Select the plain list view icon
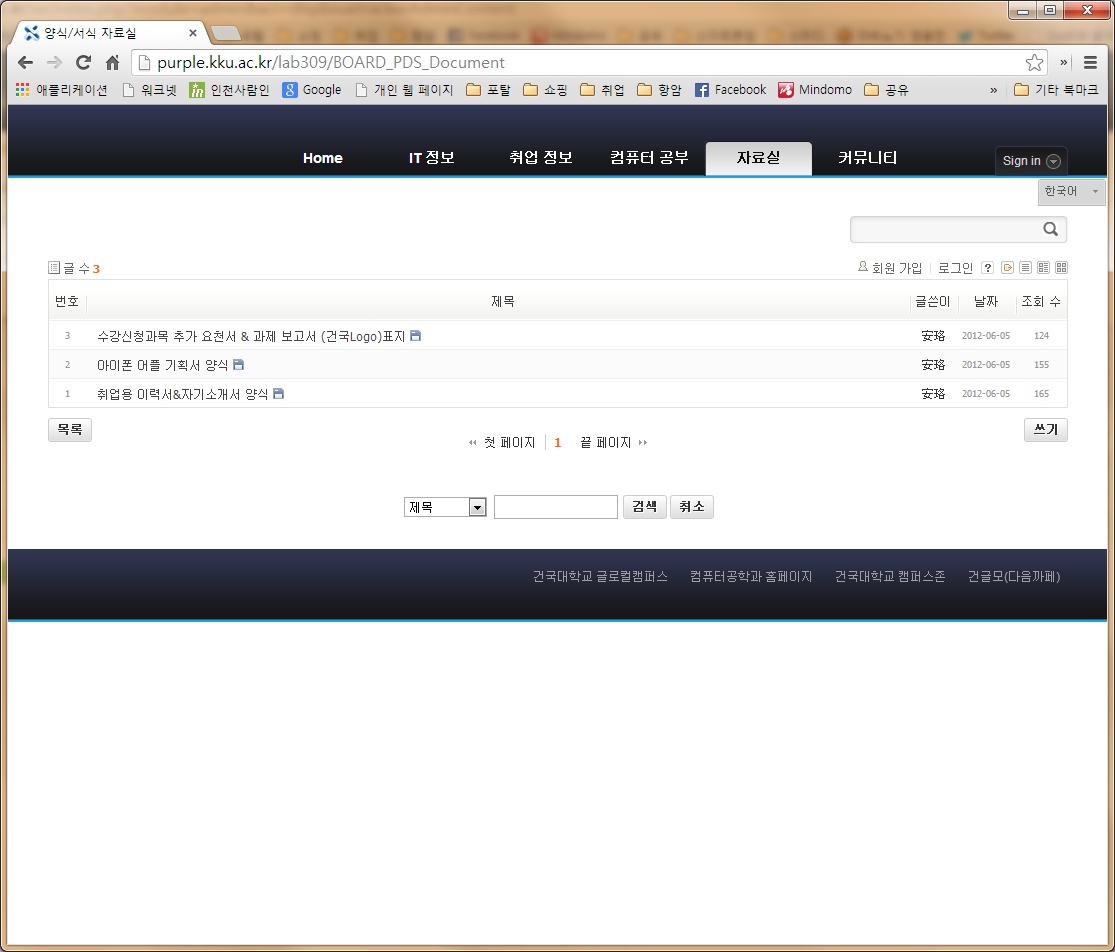The width and height of the screenshot is (1115, 952). click(x=1025, y=268)
